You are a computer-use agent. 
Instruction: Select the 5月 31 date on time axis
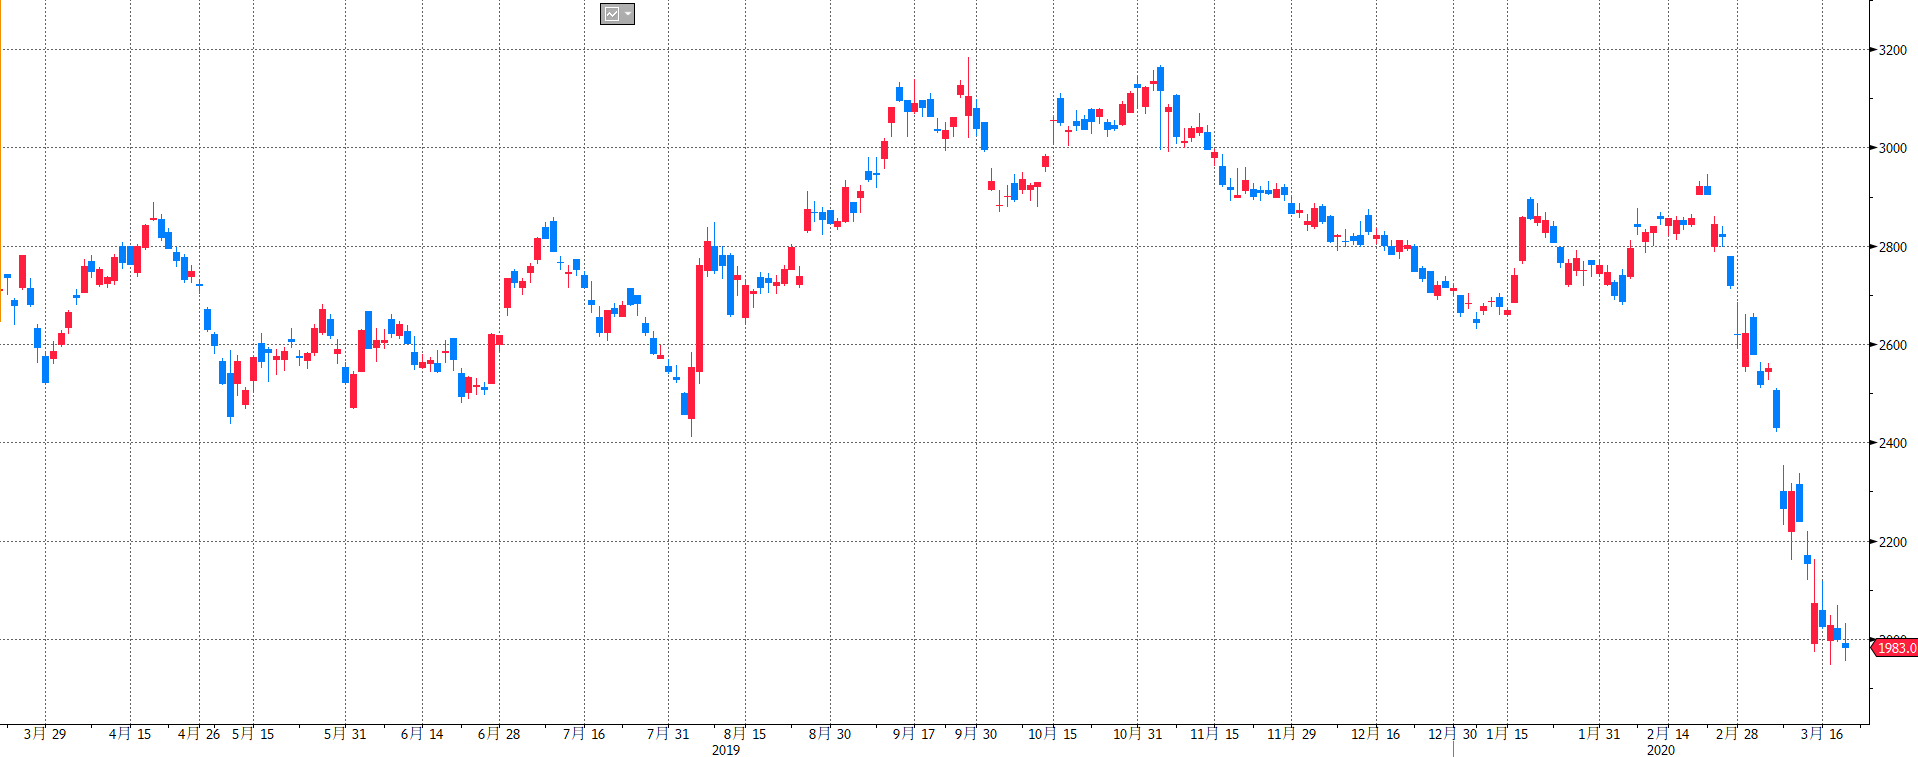point(345,734)
